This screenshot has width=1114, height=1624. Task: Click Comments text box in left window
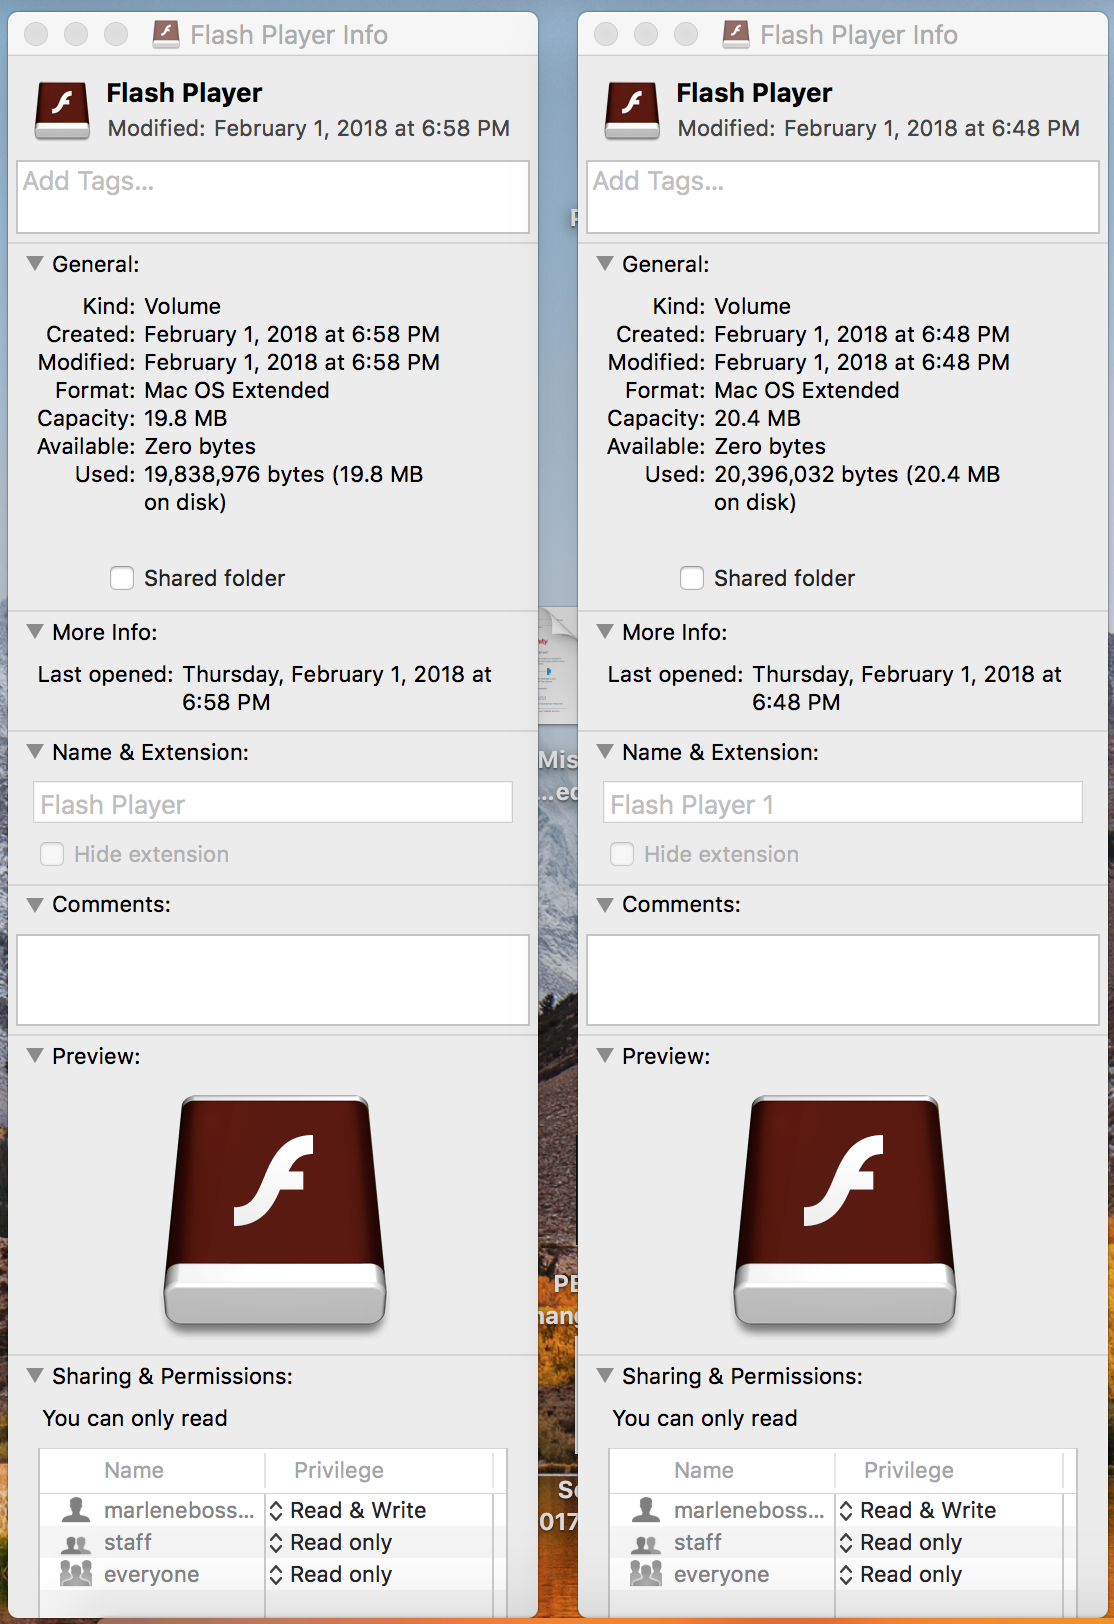tap(273, 980)
